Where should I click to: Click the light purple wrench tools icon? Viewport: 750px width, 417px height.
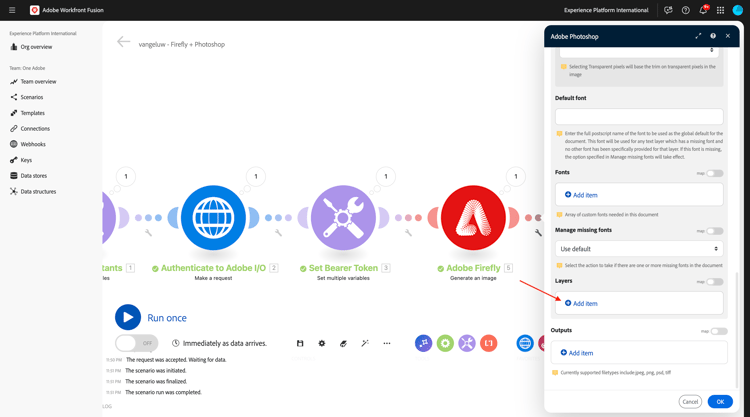[467, 343]
